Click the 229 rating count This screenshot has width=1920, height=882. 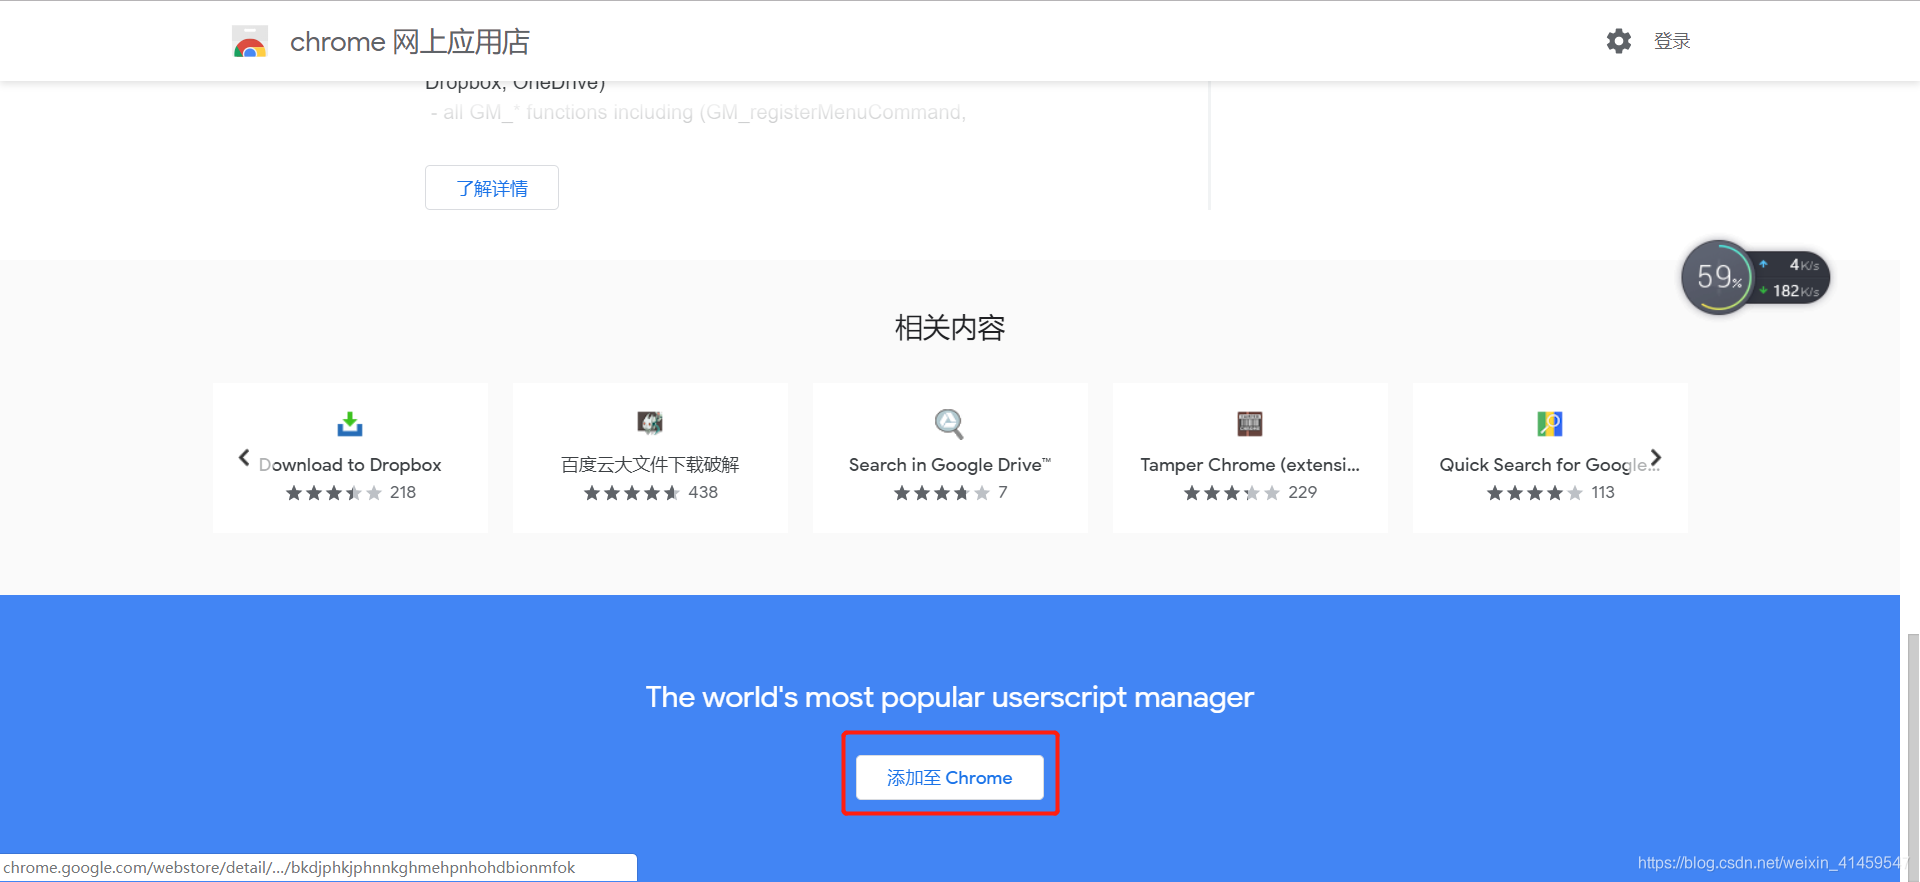[1303, 492]
